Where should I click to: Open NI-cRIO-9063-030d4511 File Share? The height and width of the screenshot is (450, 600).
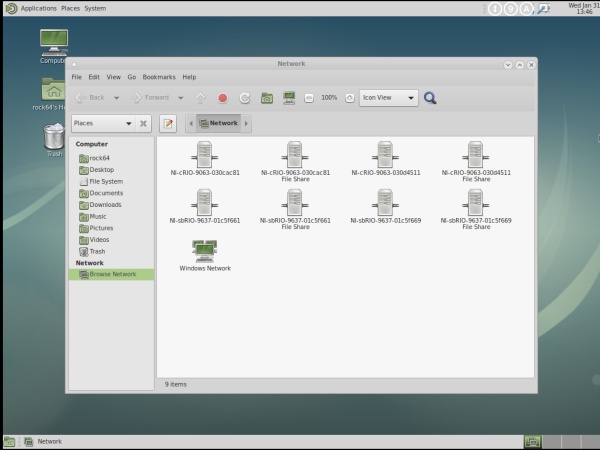(476, 161)
